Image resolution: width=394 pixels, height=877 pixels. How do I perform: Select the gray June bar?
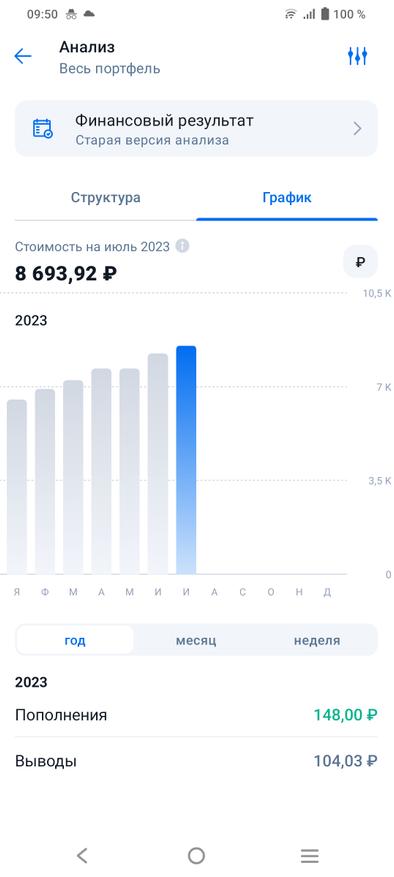point(158,464)
